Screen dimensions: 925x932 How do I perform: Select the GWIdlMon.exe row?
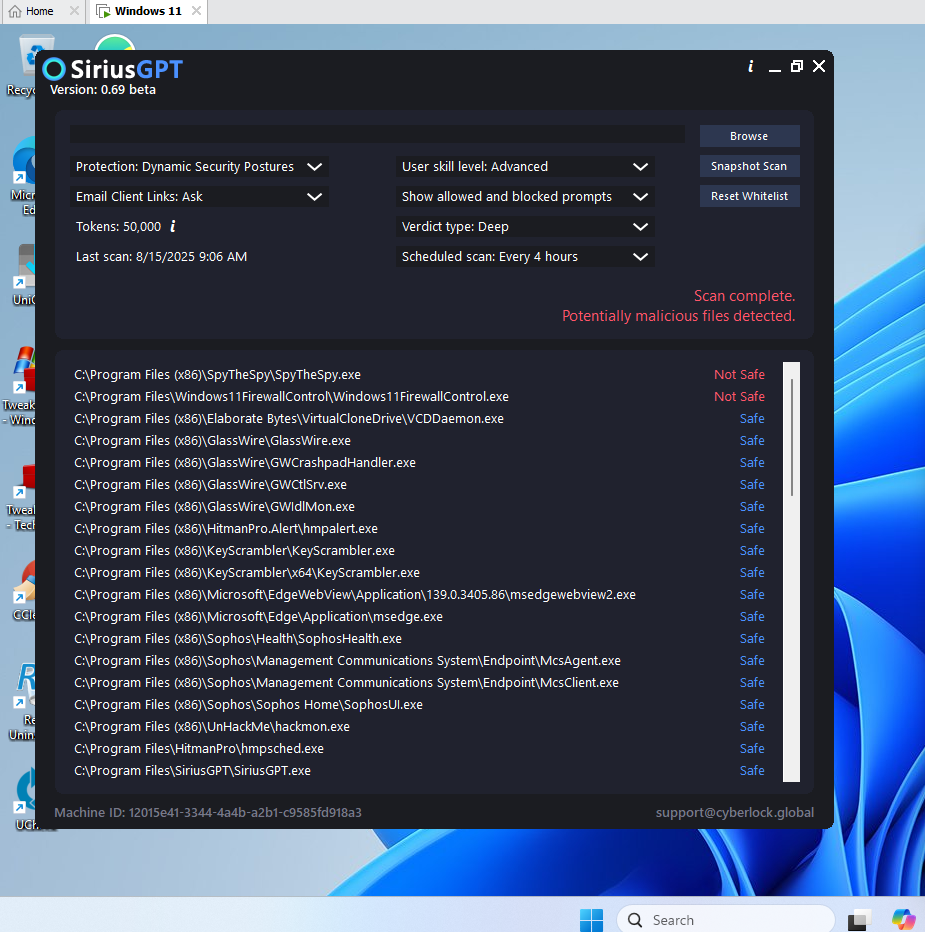[419, 506]
